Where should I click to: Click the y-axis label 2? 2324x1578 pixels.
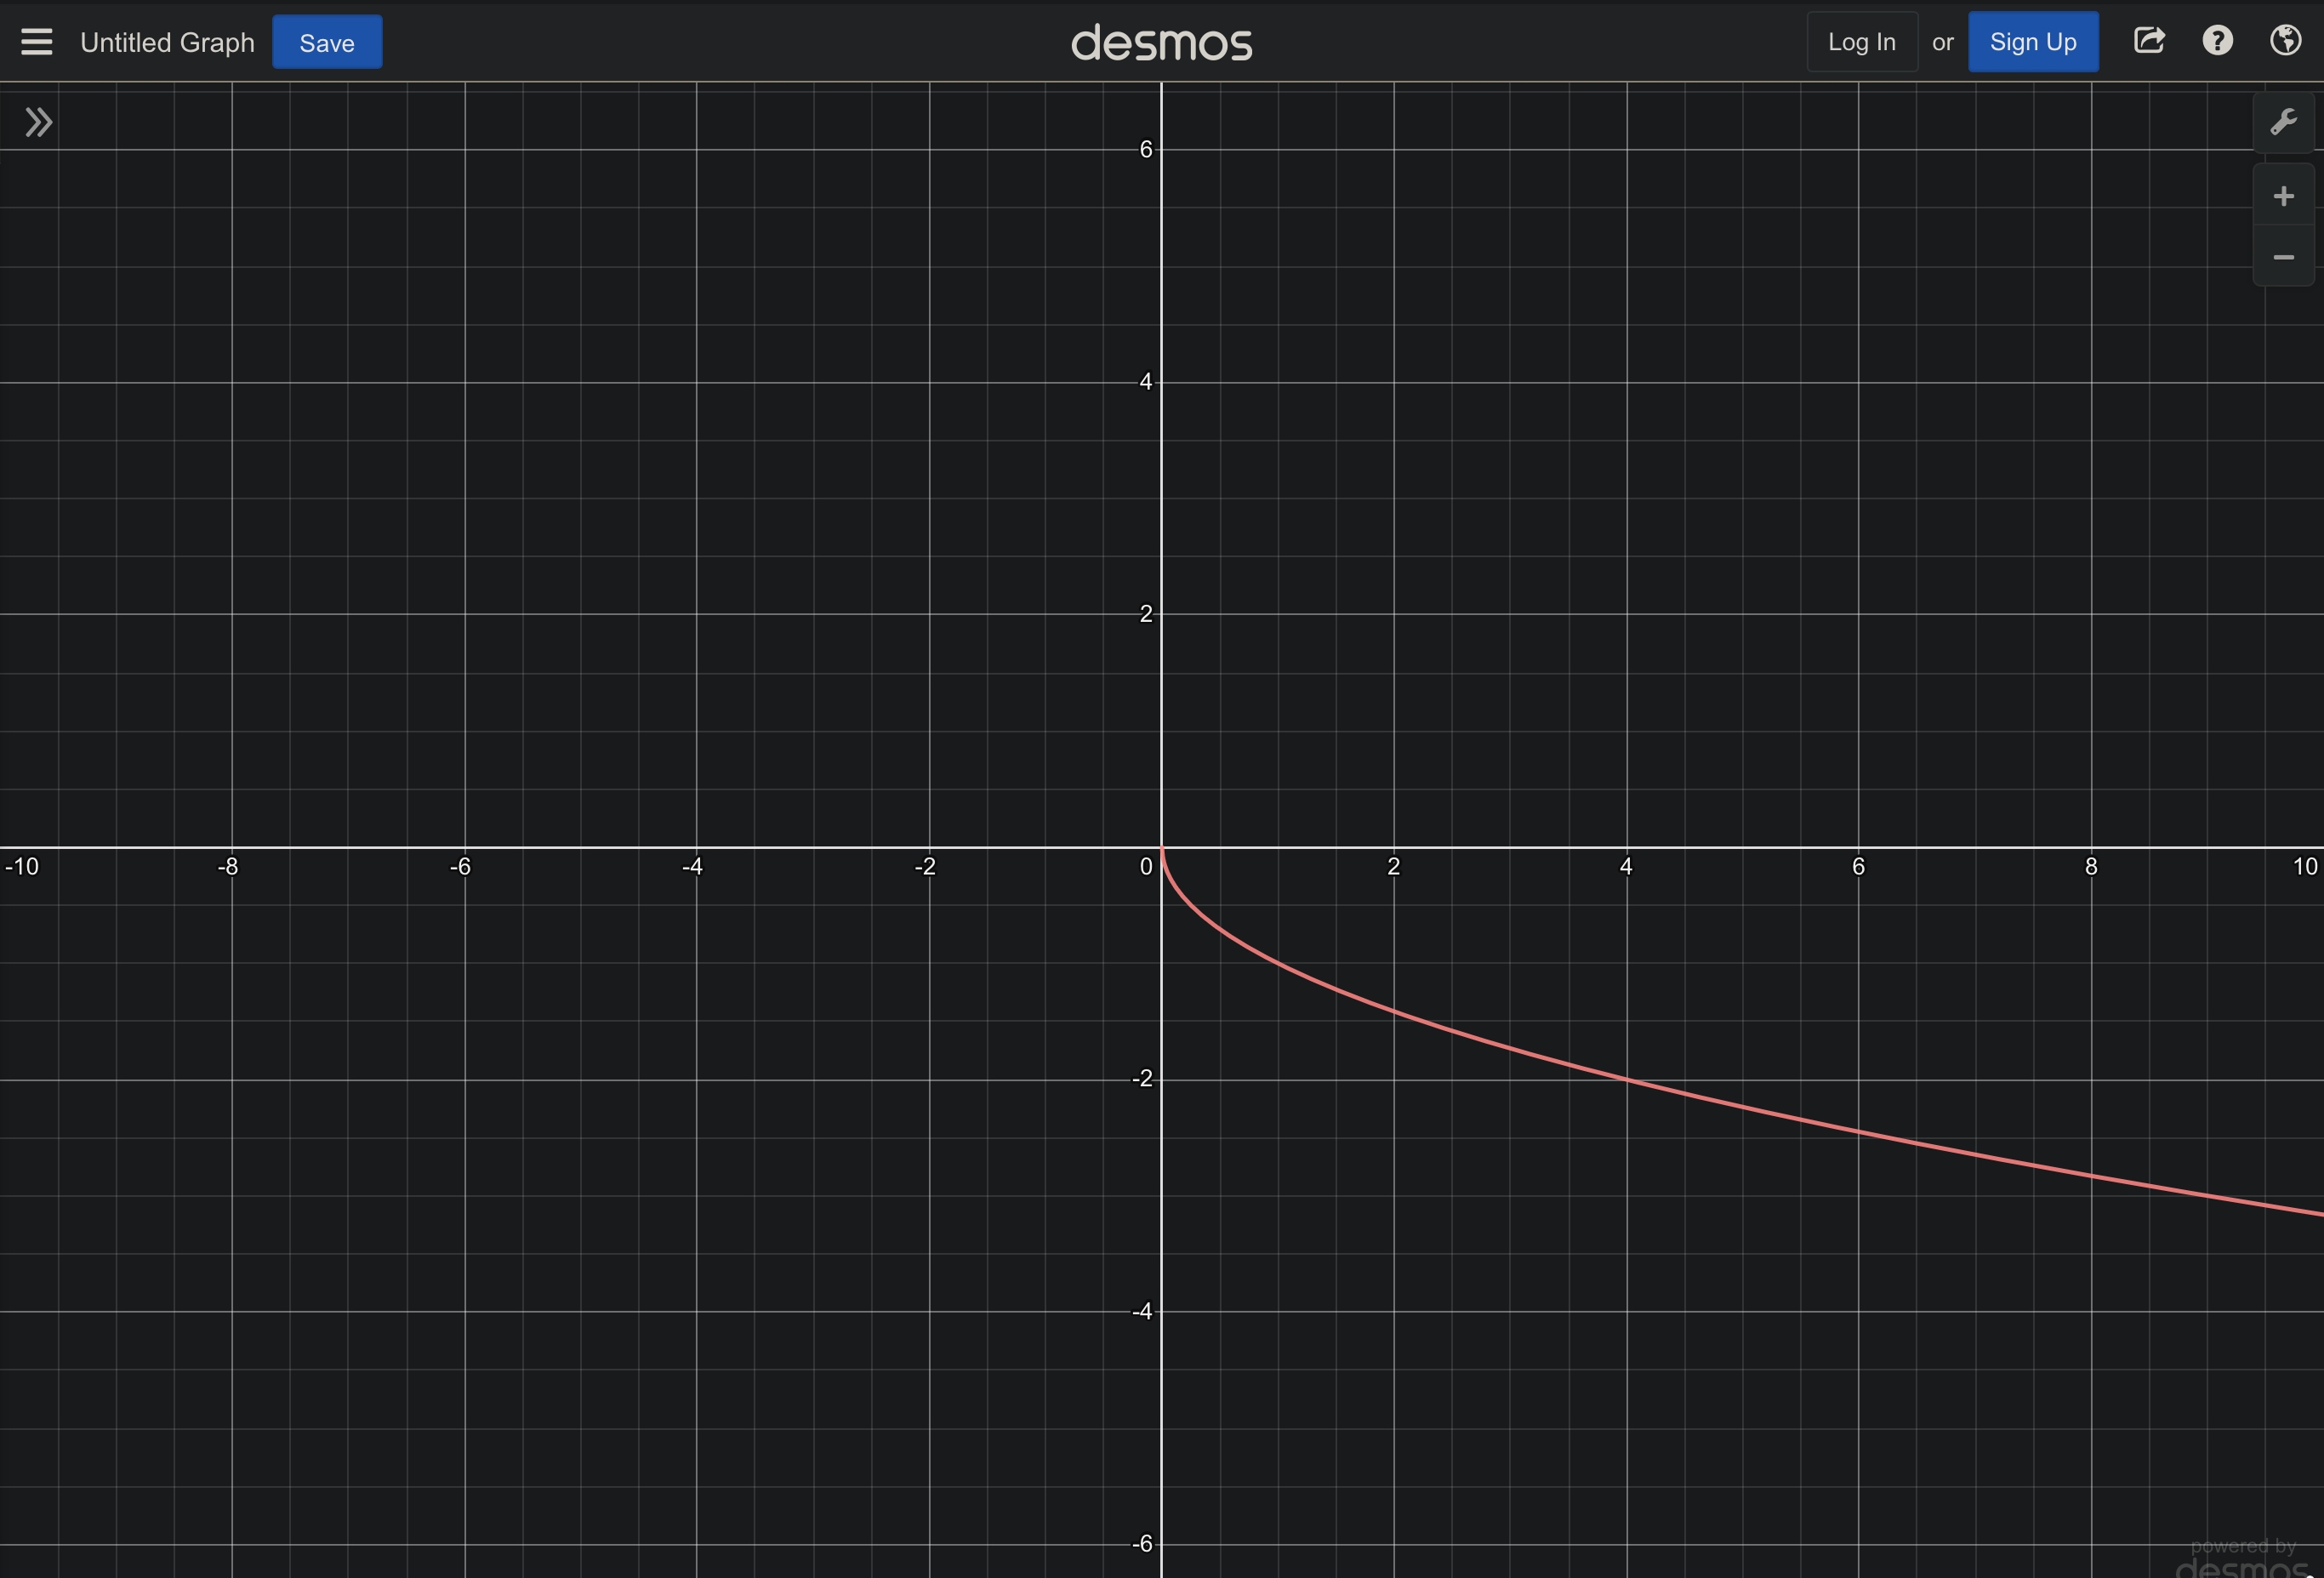pyautogui.click(x=1145, y=614)
